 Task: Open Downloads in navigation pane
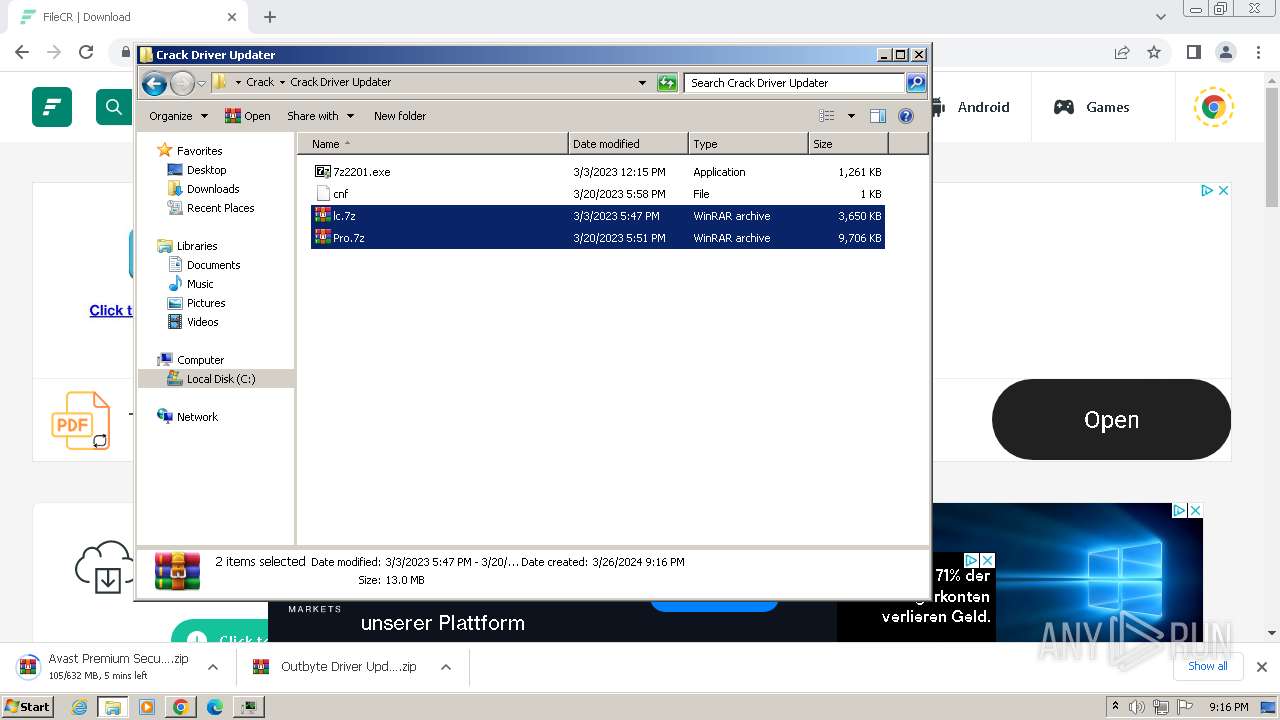point(204,189)
